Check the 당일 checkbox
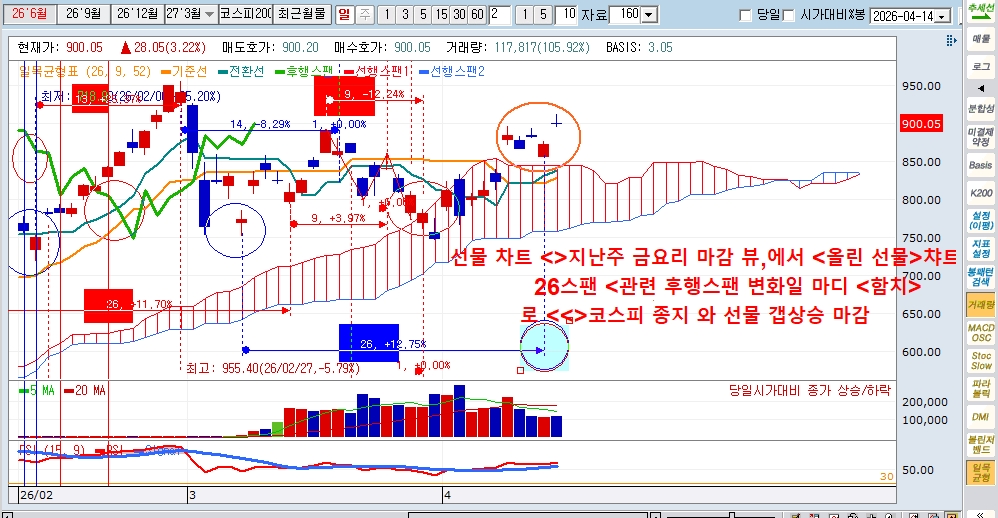 (x=745, y=15)
